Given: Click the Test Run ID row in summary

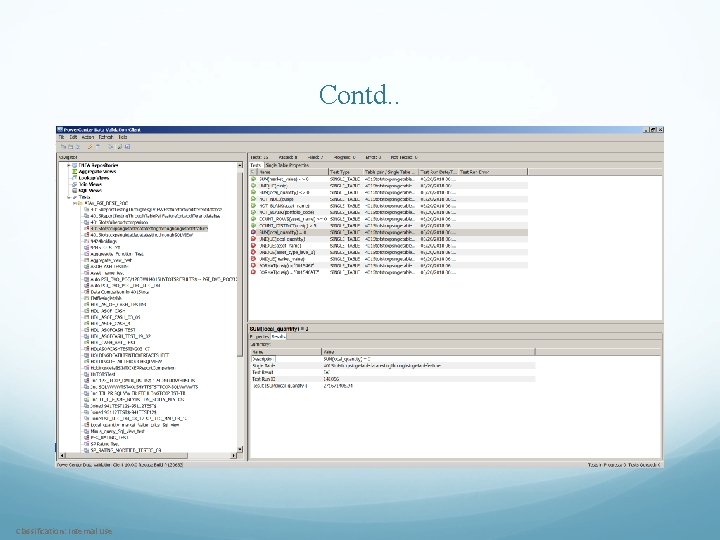Looking at the screenshot, I should [393, 379].
